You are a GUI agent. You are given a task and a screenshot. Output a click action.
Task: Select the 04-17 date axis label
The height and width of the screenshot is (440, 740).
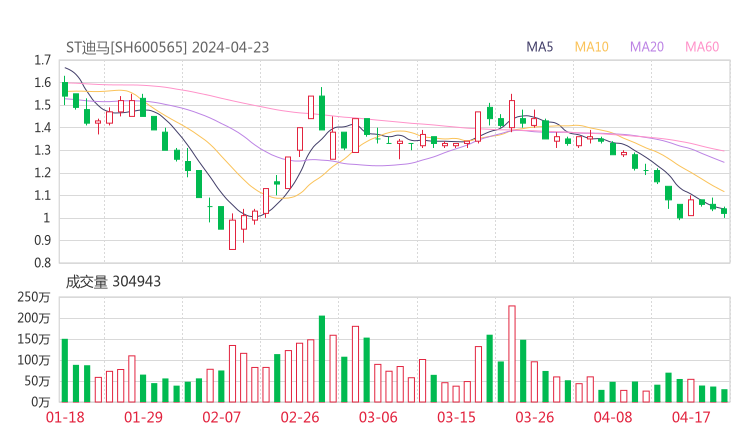[691, 417]
